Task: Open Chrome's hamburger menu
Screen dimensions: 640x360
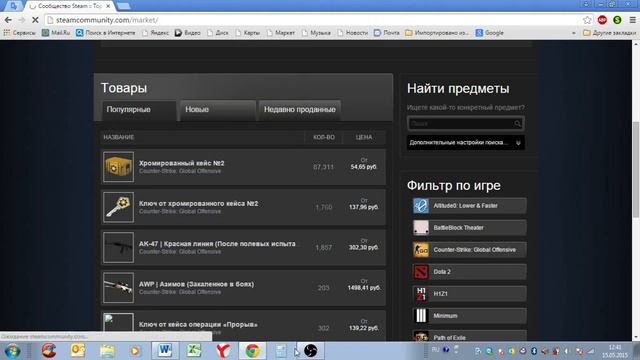Action: (x=632, y=20)
